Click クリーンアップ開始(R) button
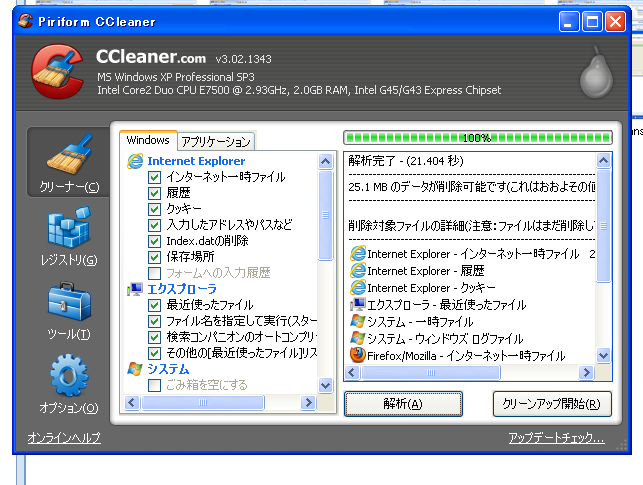This screenshot has width=643, height=485. click(x=552, y=404)
